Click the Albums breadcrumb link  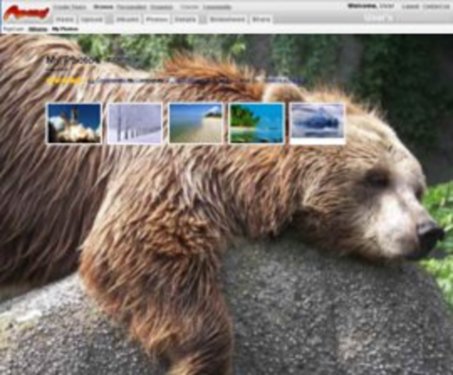coord(38,29)
